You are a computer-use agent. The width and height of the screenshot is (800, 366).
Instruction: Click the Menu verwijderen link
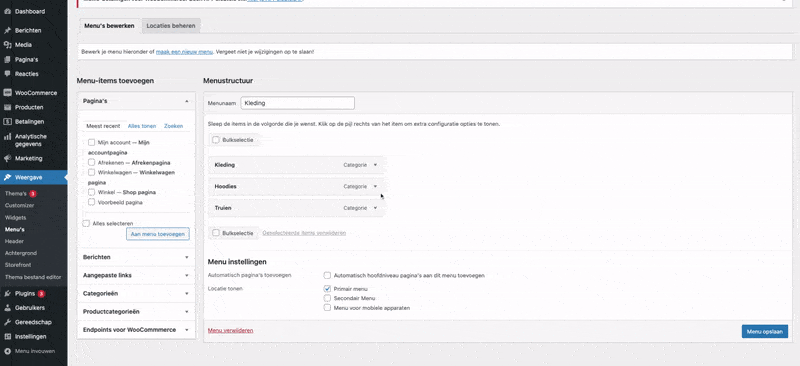(231, 330)
